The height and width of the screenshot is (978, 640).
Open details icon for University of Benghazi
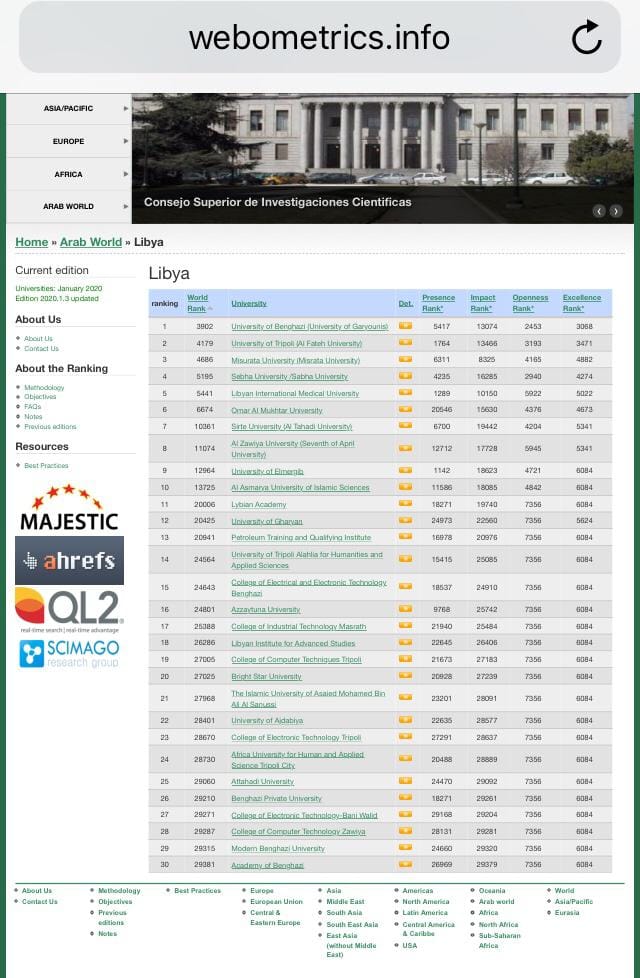click(x=405, y=326)
